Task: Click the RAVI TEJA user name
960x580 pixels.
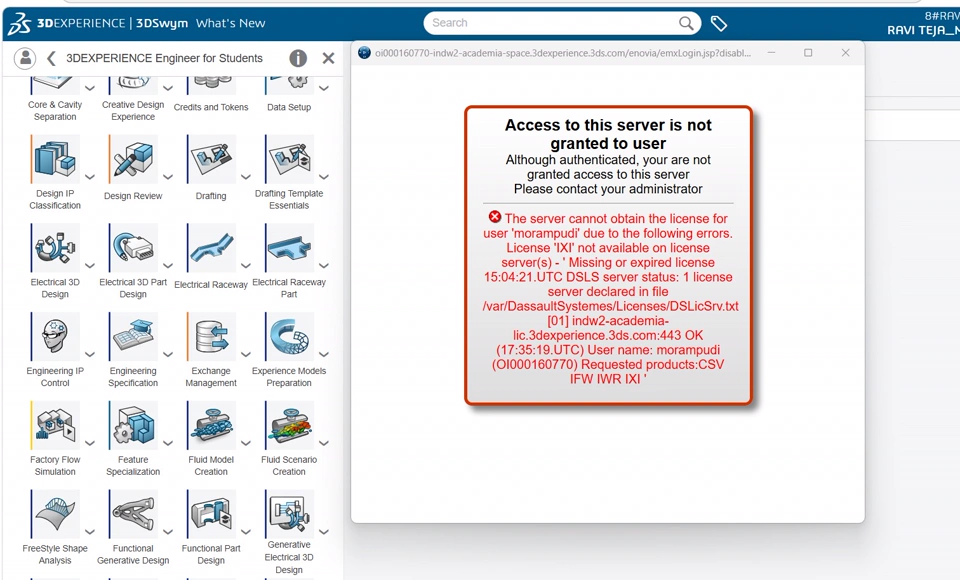Action: pyautogui.click(x=923, y=30)
